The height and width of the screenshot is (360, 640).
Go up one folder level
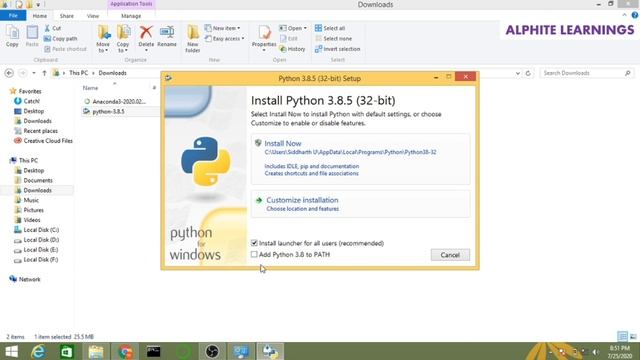[44, 73]
